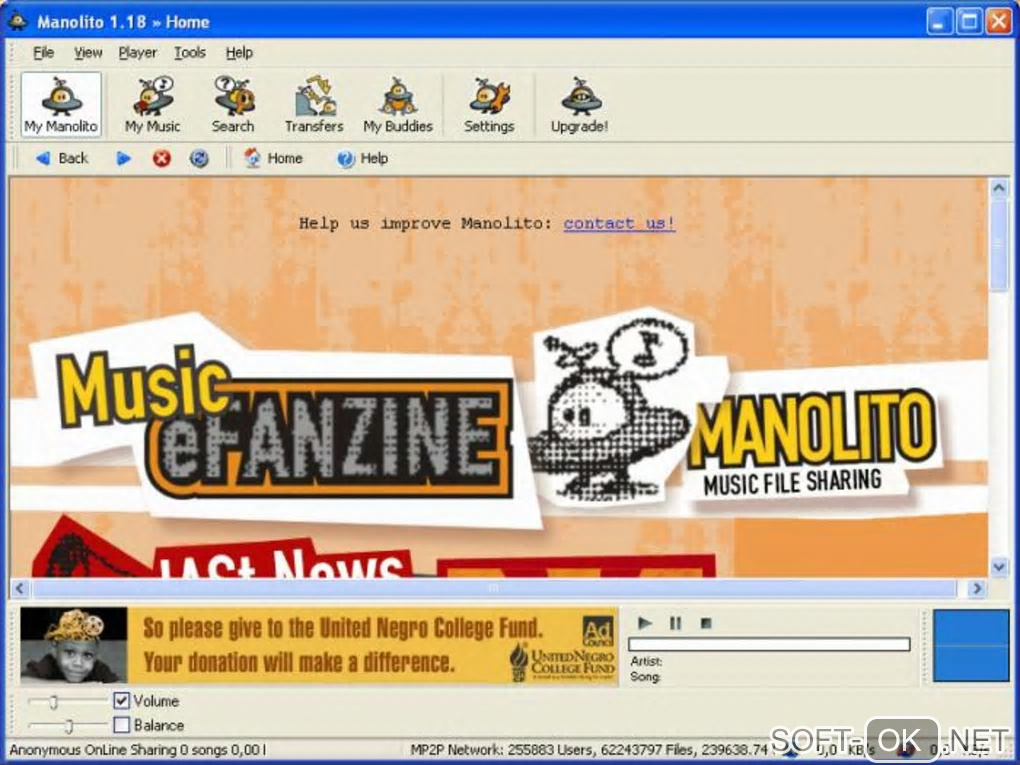This screenshot has width=1020, height=765.
Task: Open the View menu
Action: pyautogui.click(x=88, y=53)
